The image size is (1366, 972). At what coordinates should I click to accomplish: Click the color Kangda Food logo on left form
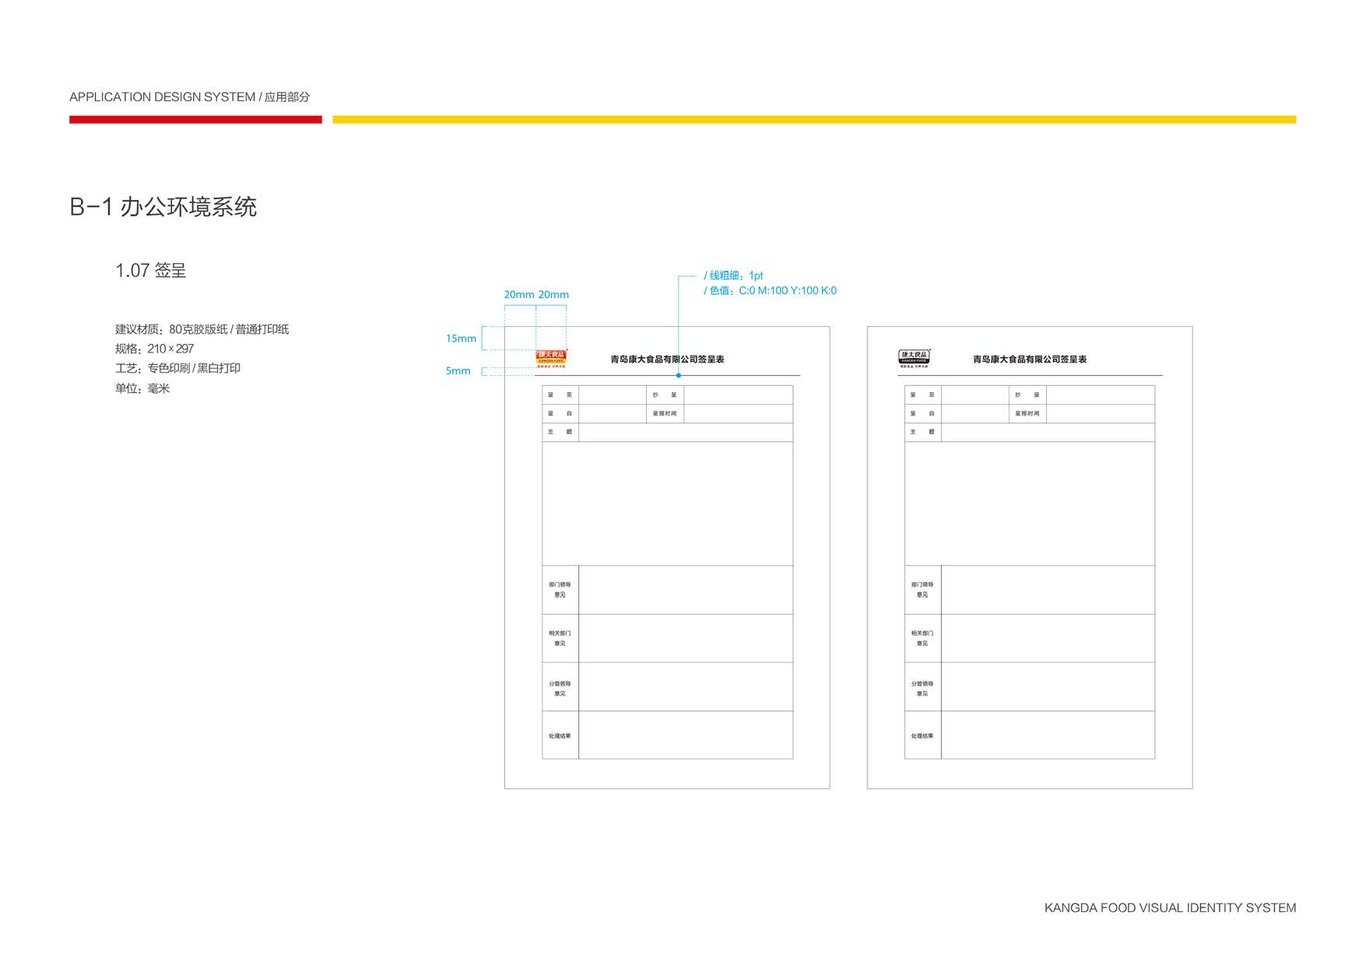(551, 358)
